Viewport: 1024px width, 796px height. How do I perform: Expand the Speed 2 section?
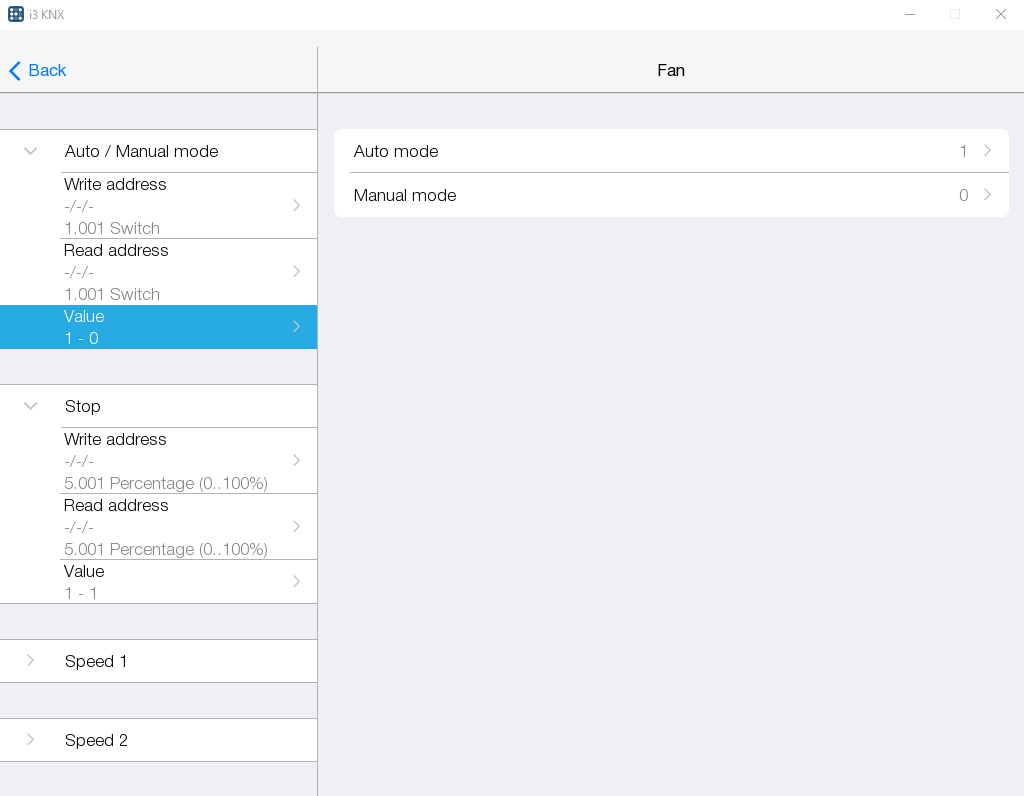point(31,740)
